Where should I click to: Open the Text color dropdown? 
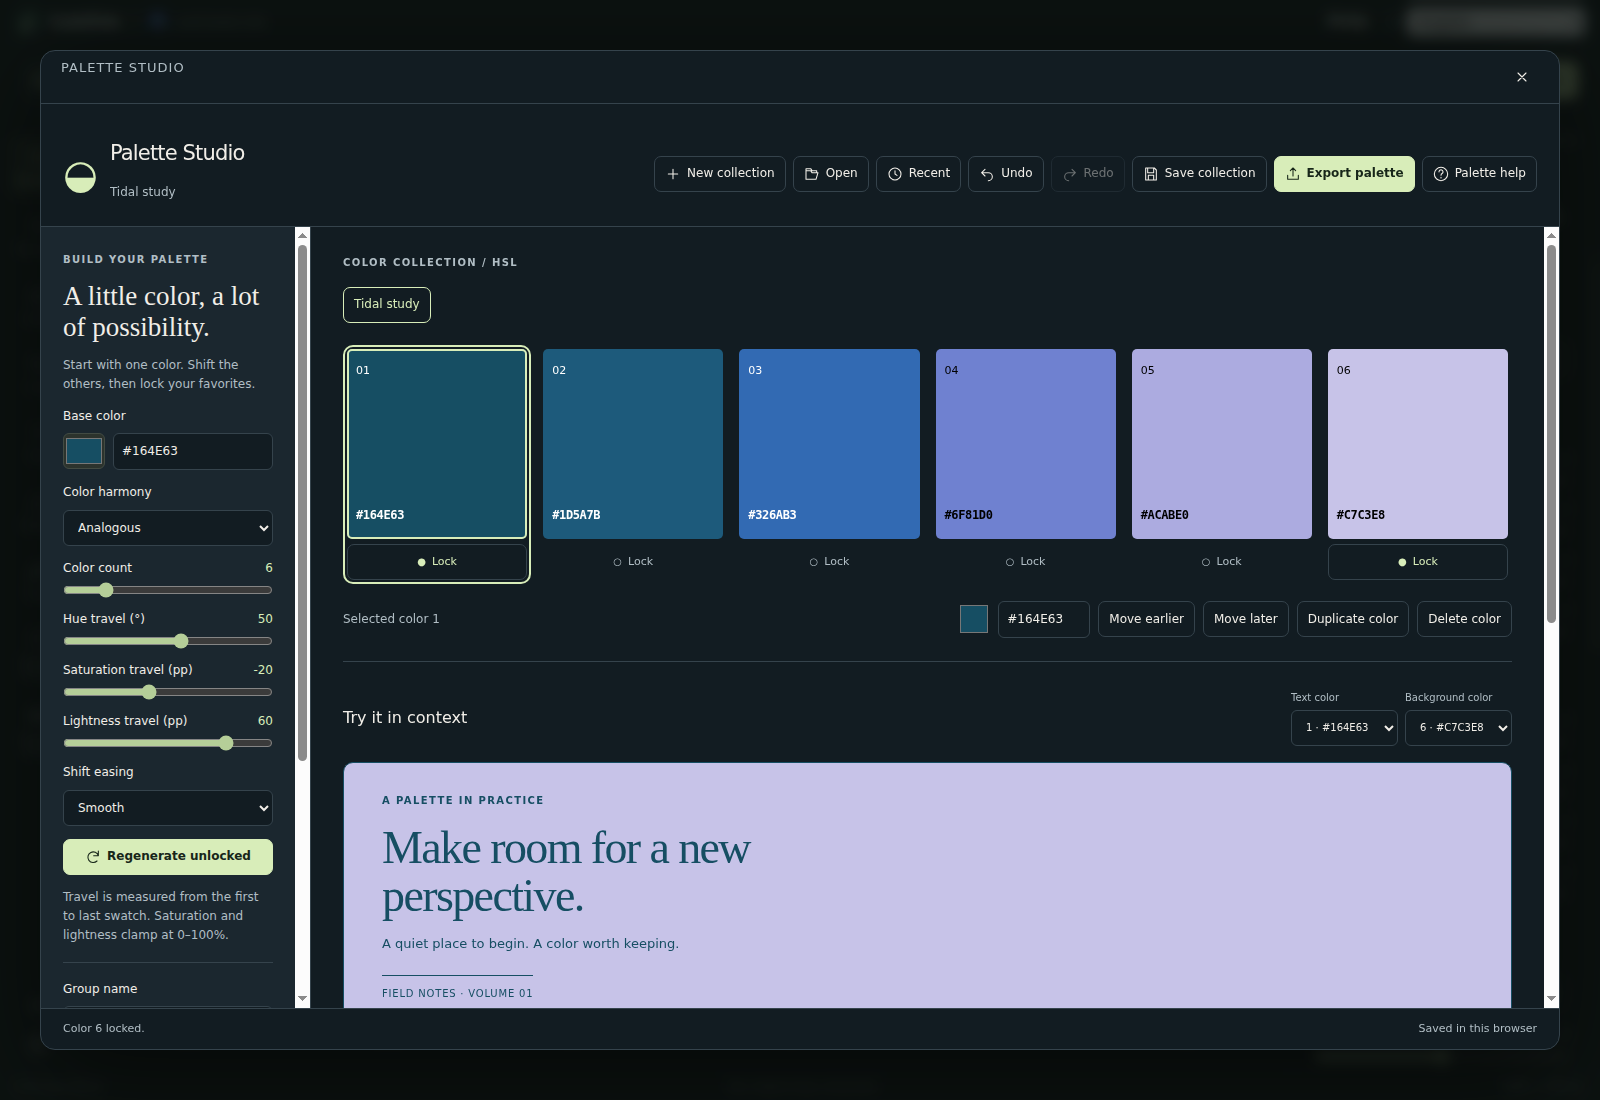click(x=1344, y=728)
